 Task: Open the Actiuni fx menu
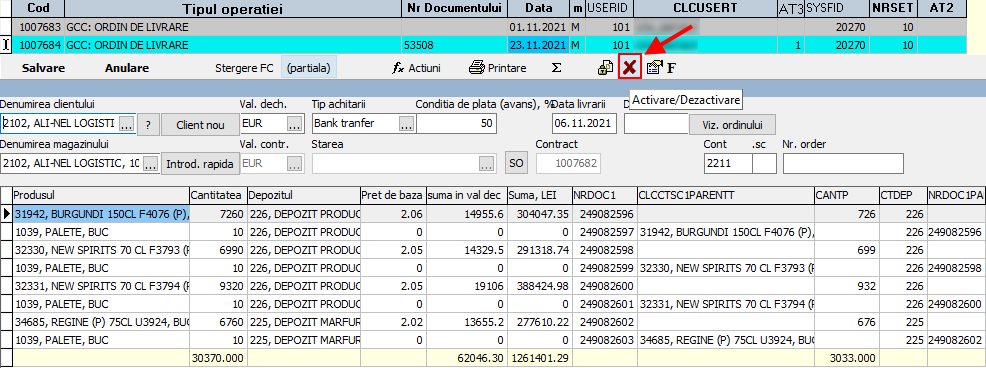click(416, 68)
